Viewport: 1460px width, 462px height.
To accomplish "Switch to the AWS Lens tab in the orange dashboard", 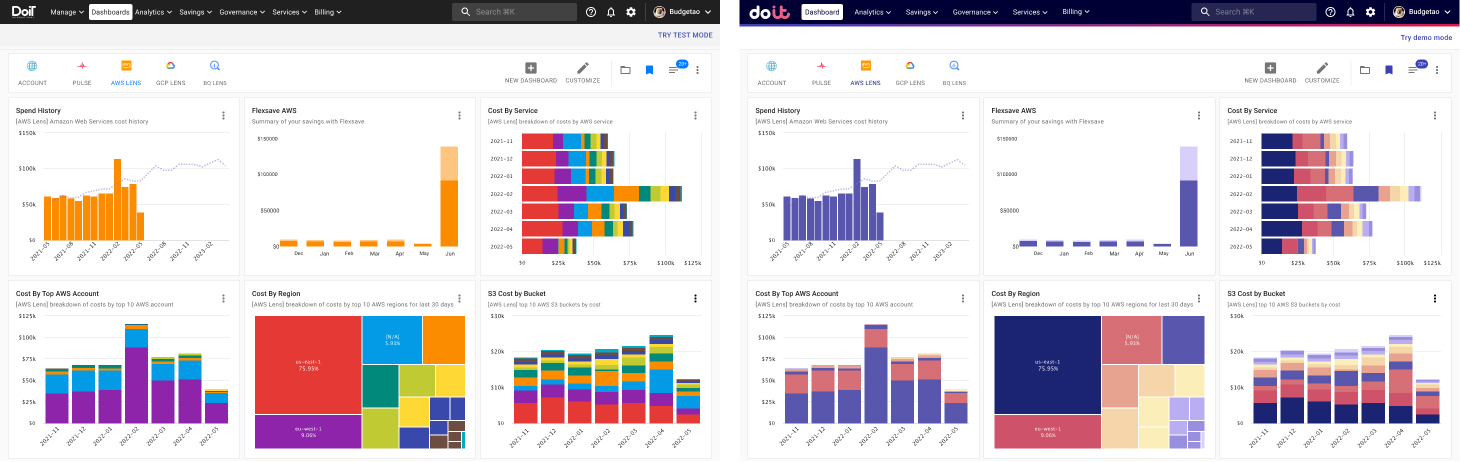I will pyautogui.click(x=126, y=72).
